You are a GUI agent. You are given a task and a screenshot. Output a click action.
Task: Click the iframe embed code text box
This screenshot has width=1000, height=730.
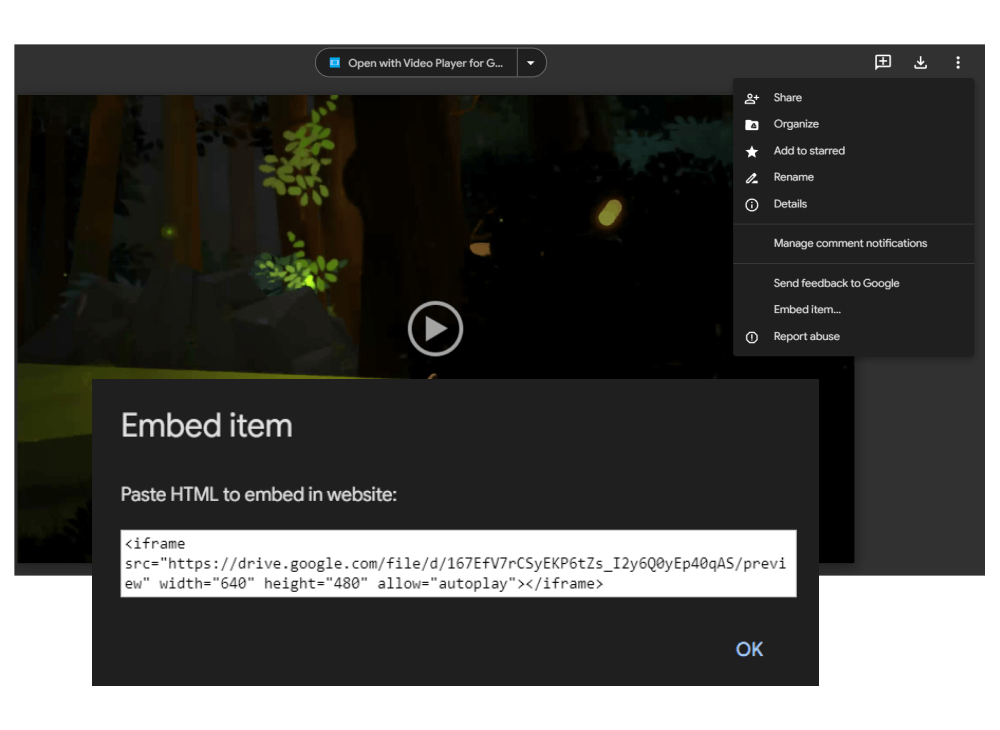458,564
